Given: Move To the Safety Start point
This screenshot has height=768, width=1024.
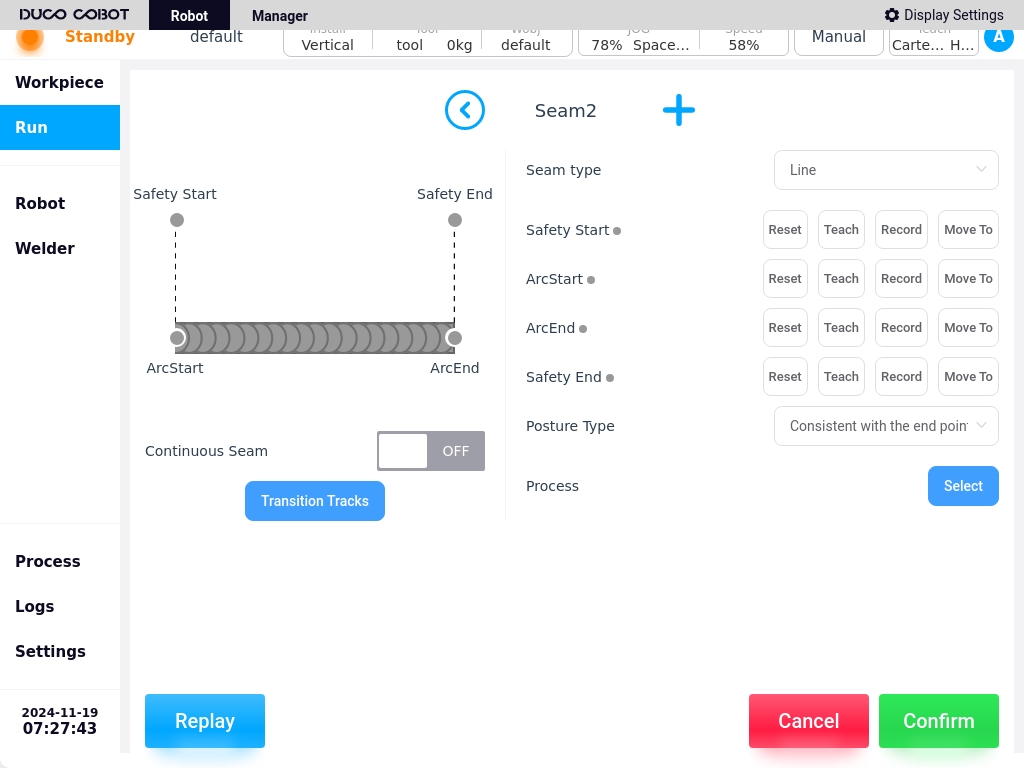Looking at the screenshot, I should coord(968,229).
